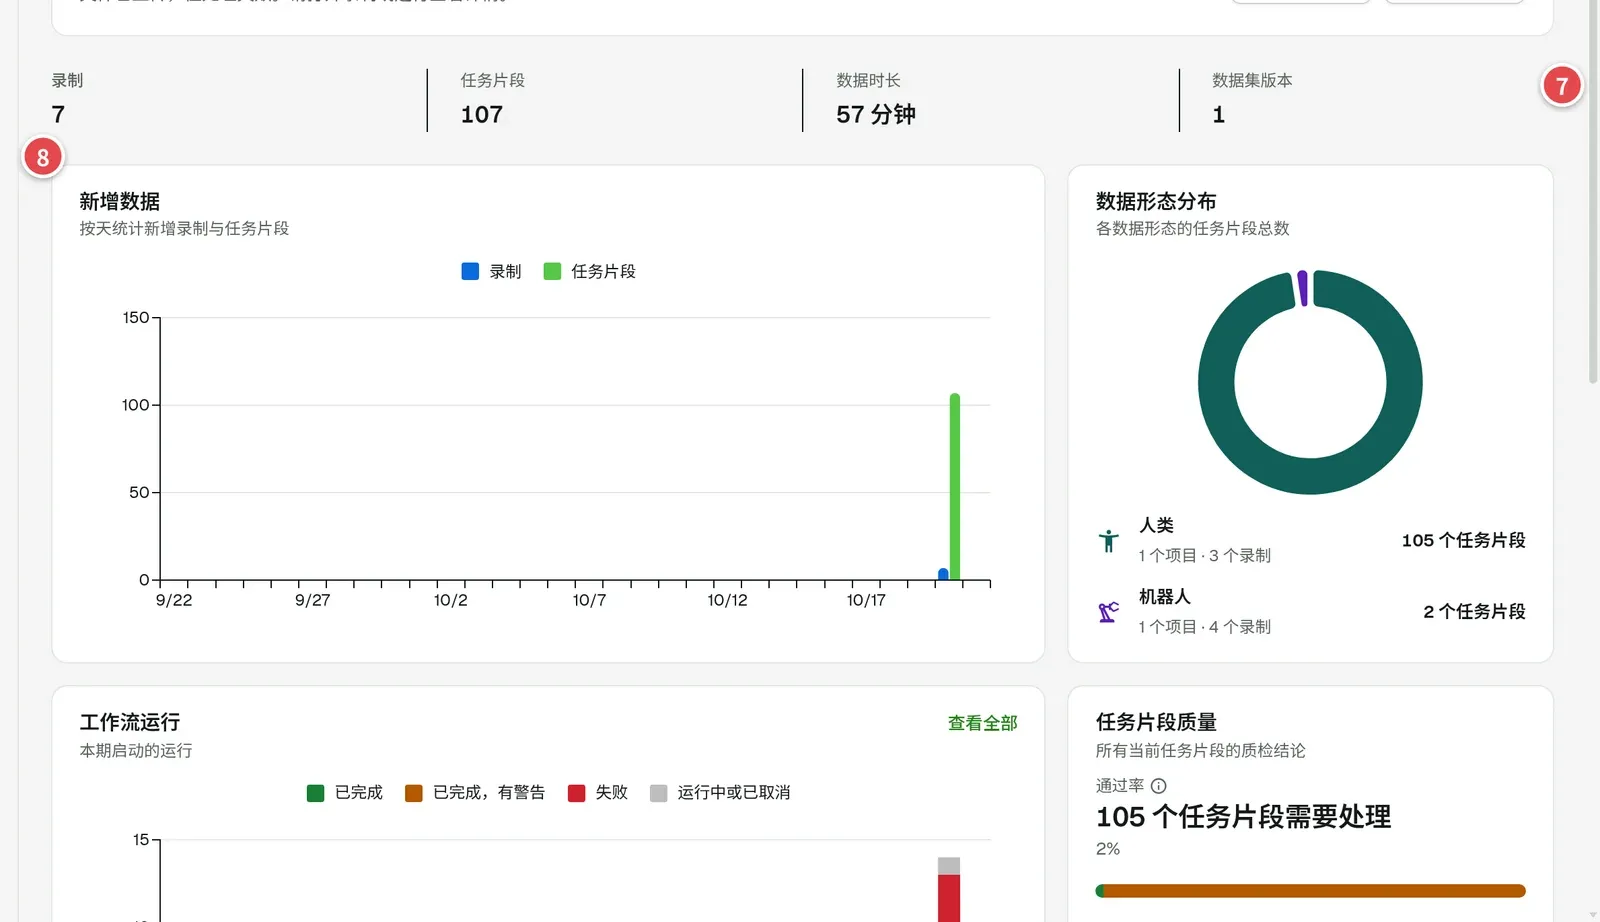The image size is (1600, 922).
Task: Click the 数据集版本 value 1
Action: pyautogui.click(x=1218, y=115)
